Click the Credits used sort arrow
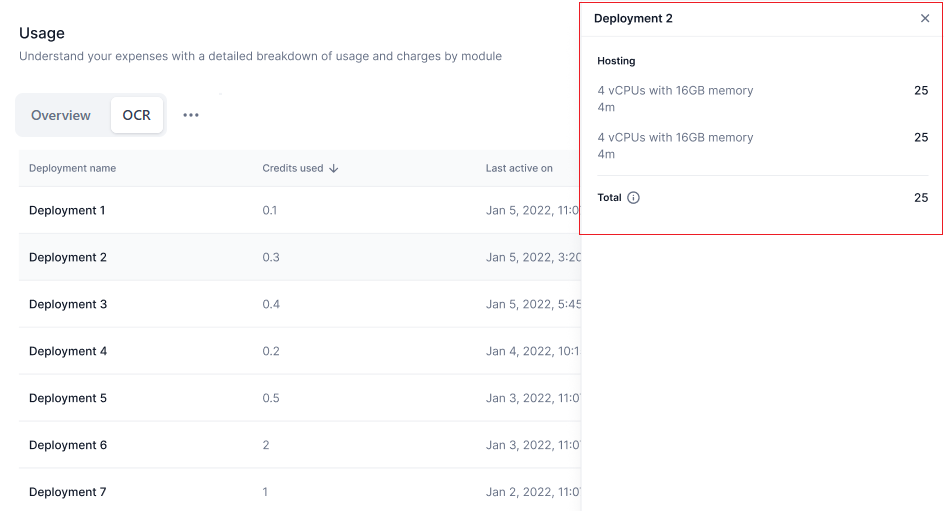The width and height of the screenshot is (949, 515). (x=334, y=169)
